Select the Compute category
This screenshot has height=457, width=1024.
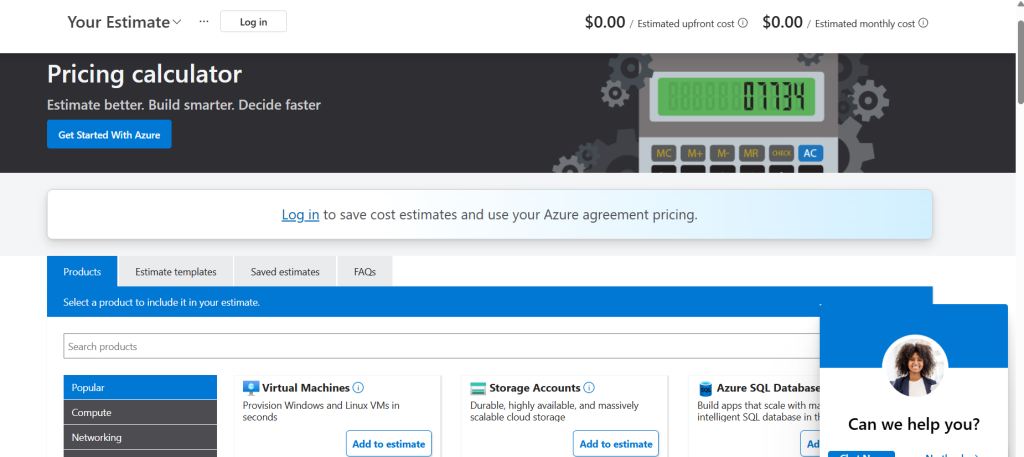[x=140, y=413]
